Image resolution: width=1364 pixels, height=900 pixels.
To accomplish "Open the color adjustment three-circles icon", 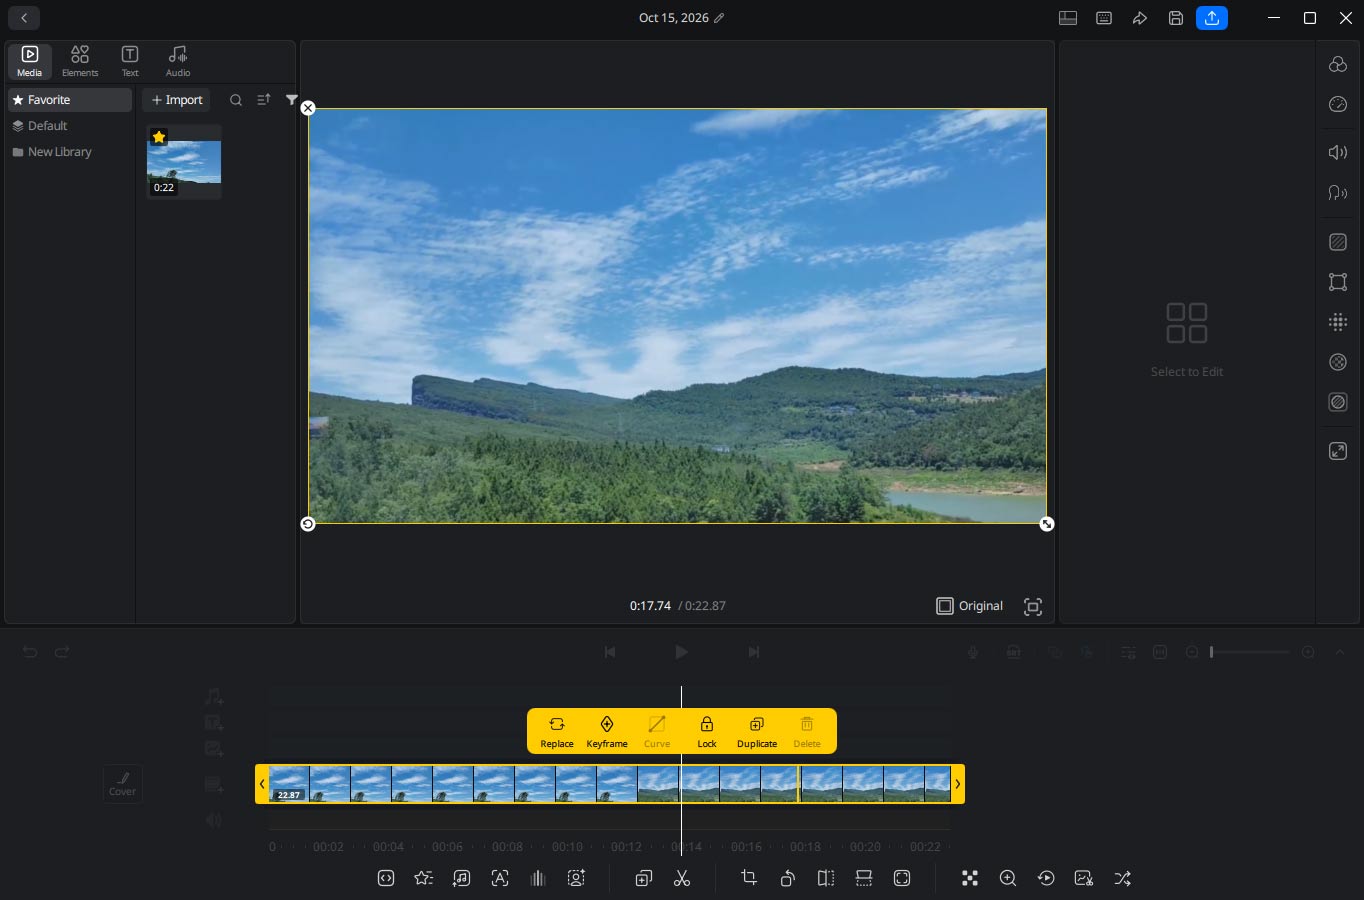I will pos(1338,64).
